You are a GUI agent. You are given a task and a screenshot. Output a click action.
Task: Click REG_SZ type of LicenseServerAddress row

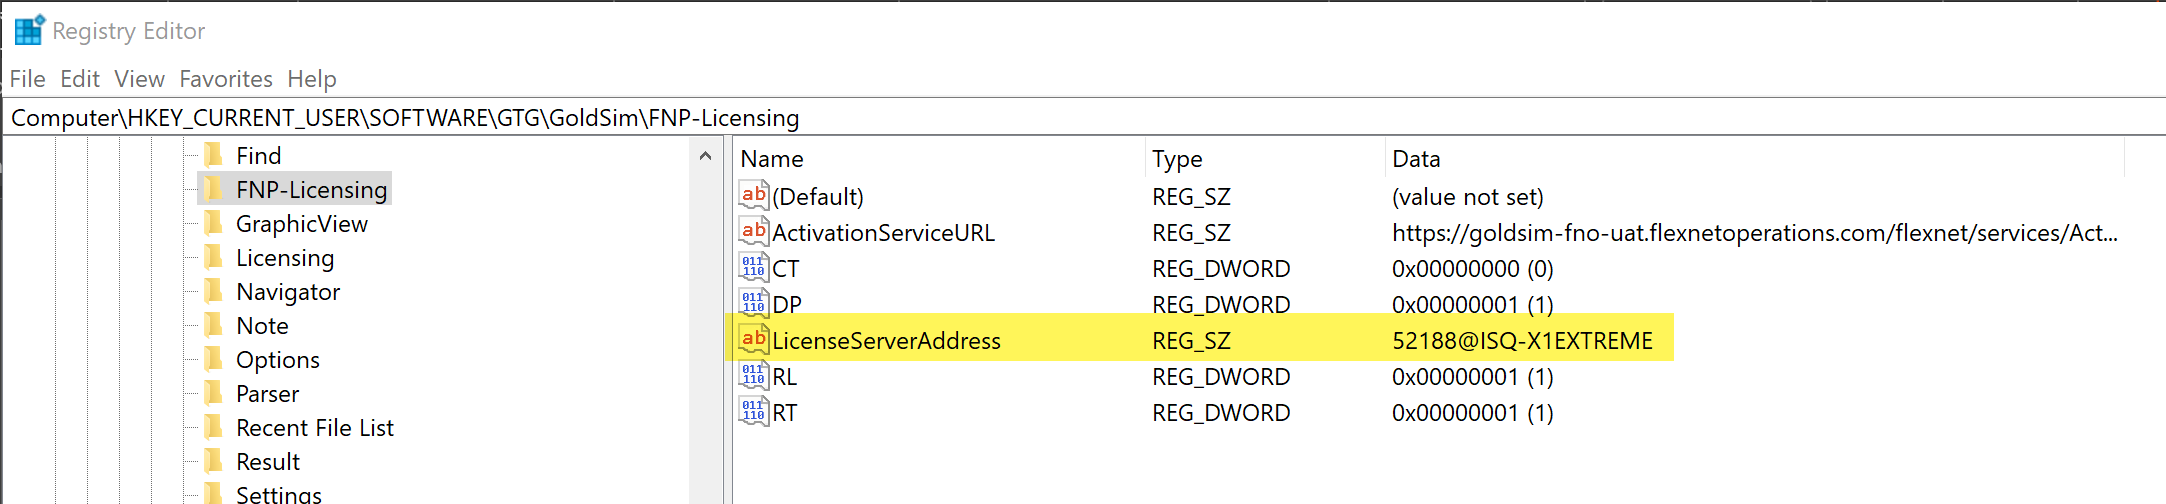(x=1192, y=341)
